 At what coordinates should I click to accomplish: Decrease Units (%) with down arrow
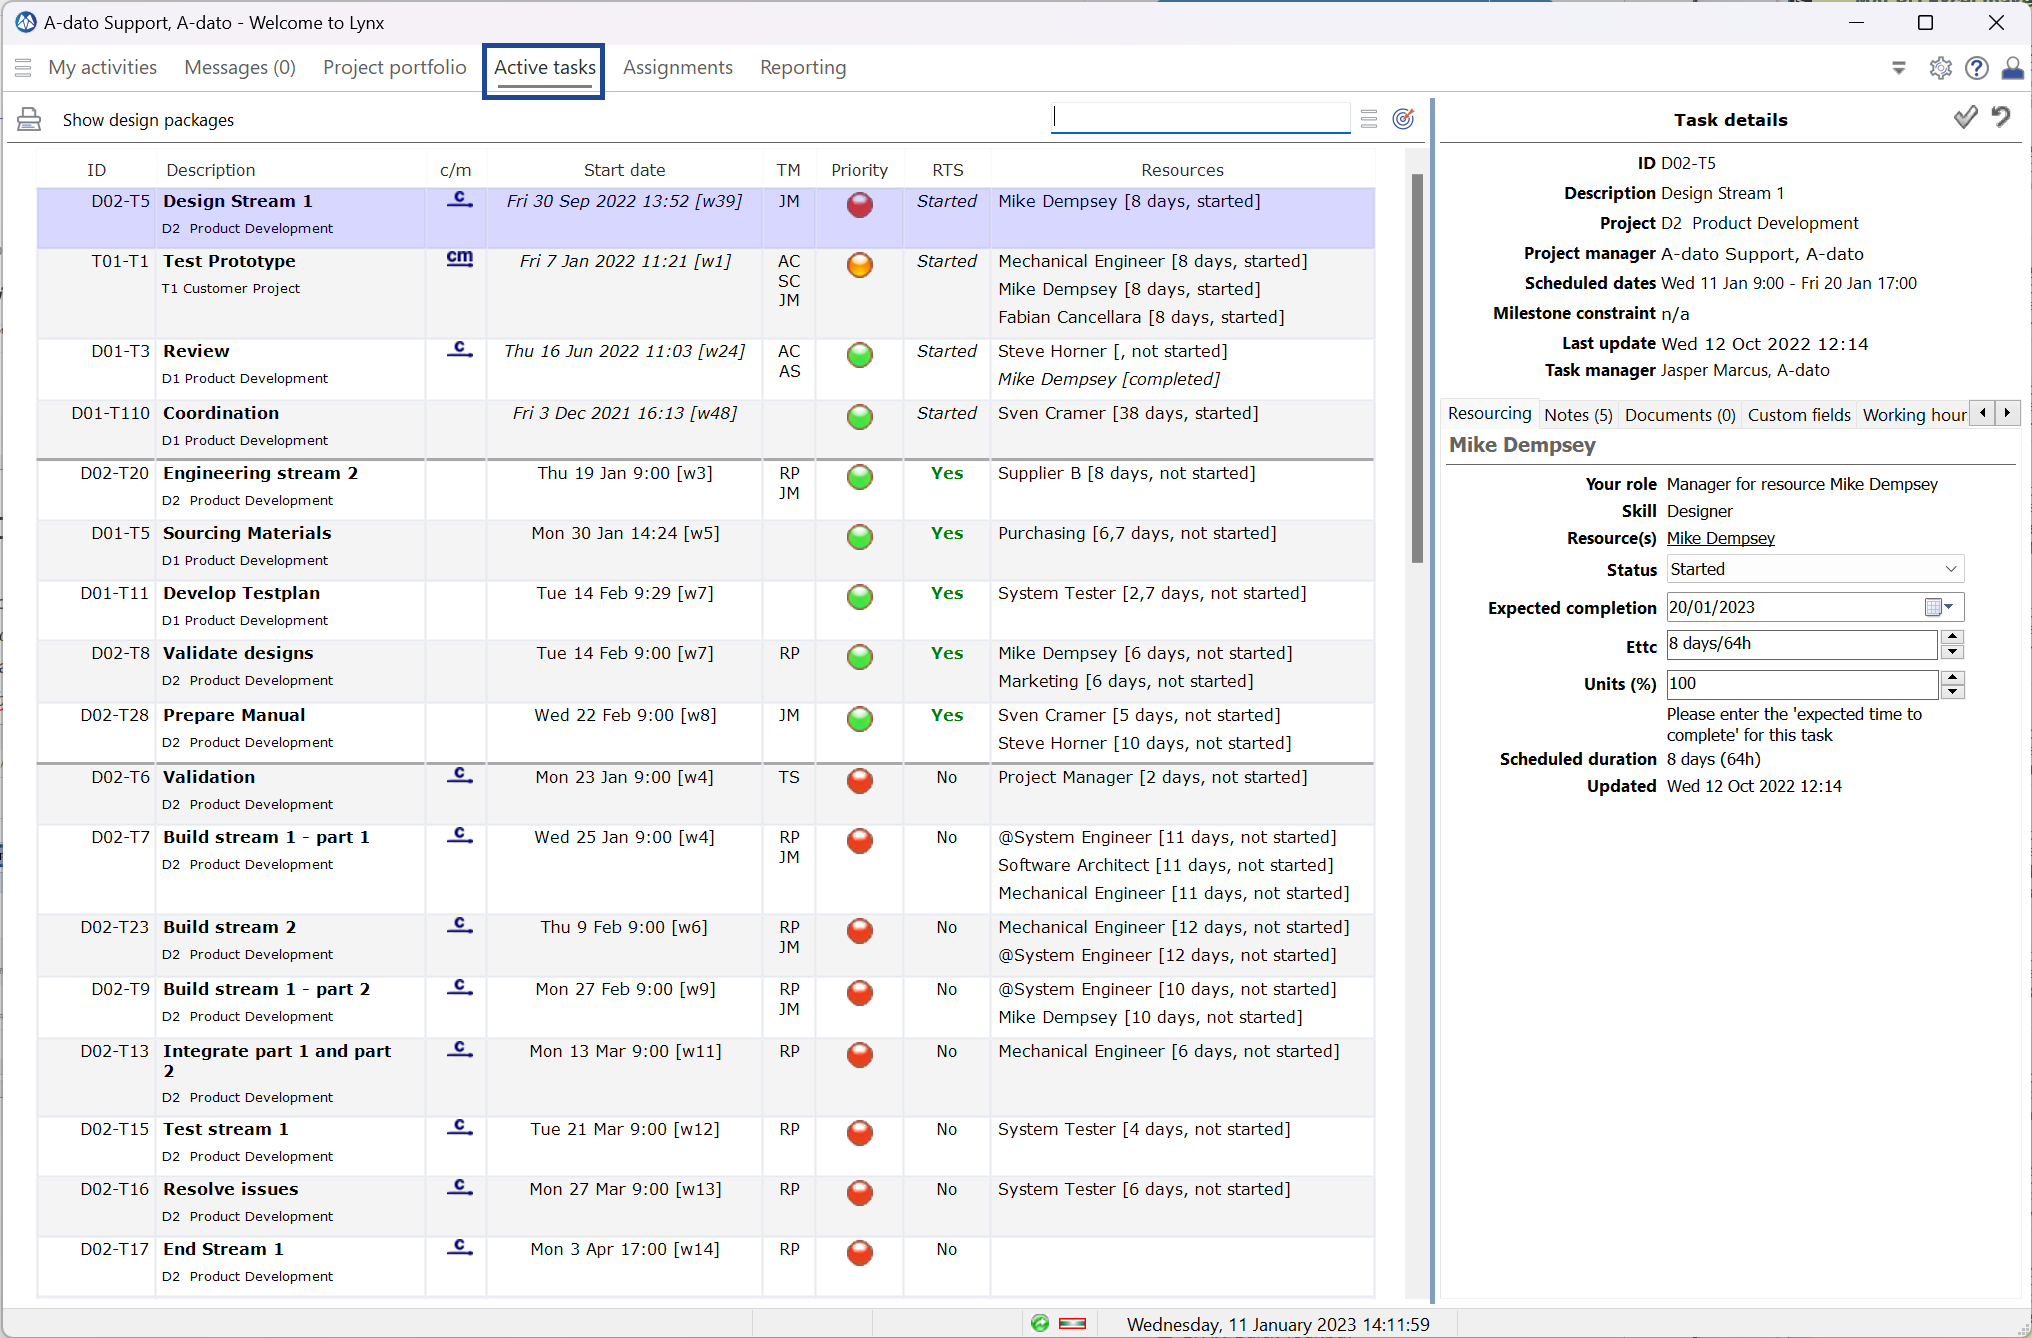[x=1951, y=692]
